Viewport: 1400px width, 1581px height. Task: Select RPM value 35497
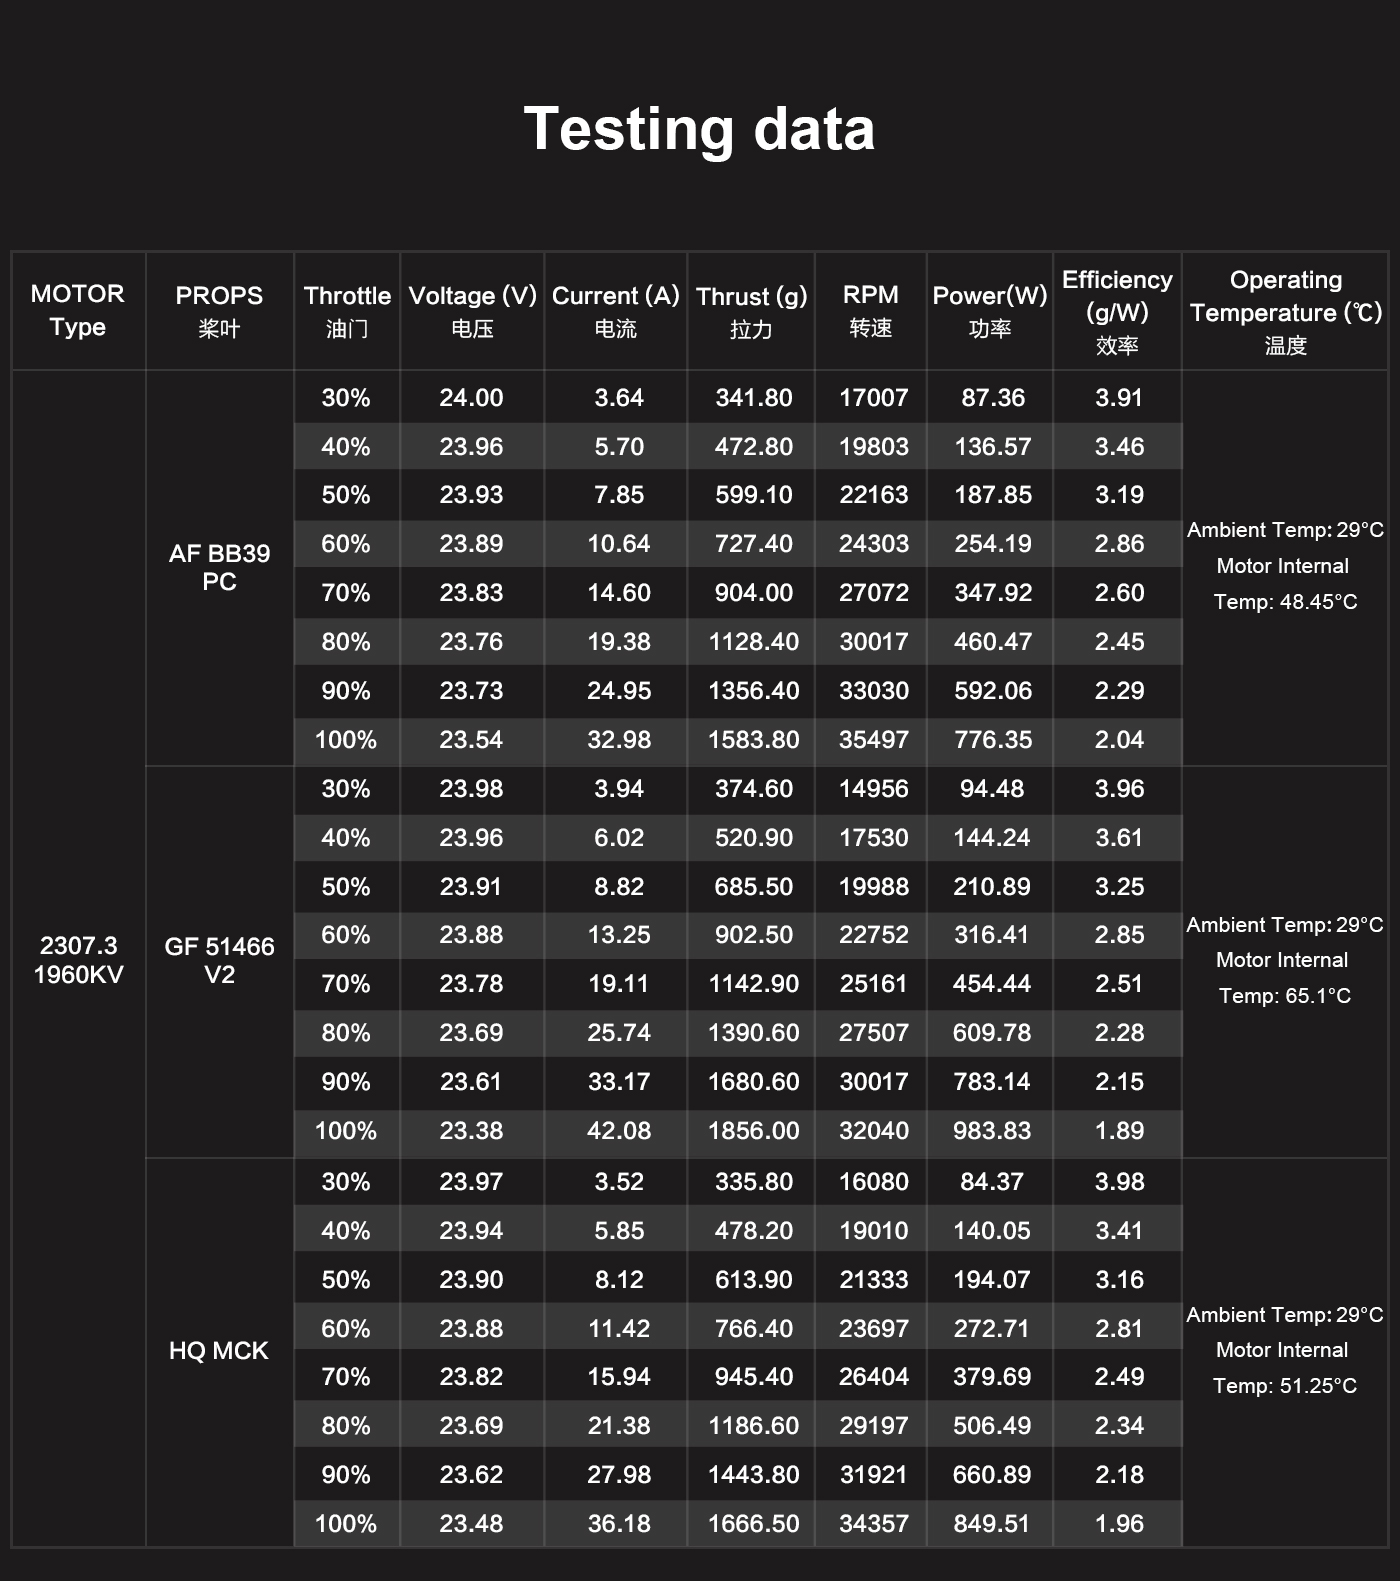pos(873,740)
